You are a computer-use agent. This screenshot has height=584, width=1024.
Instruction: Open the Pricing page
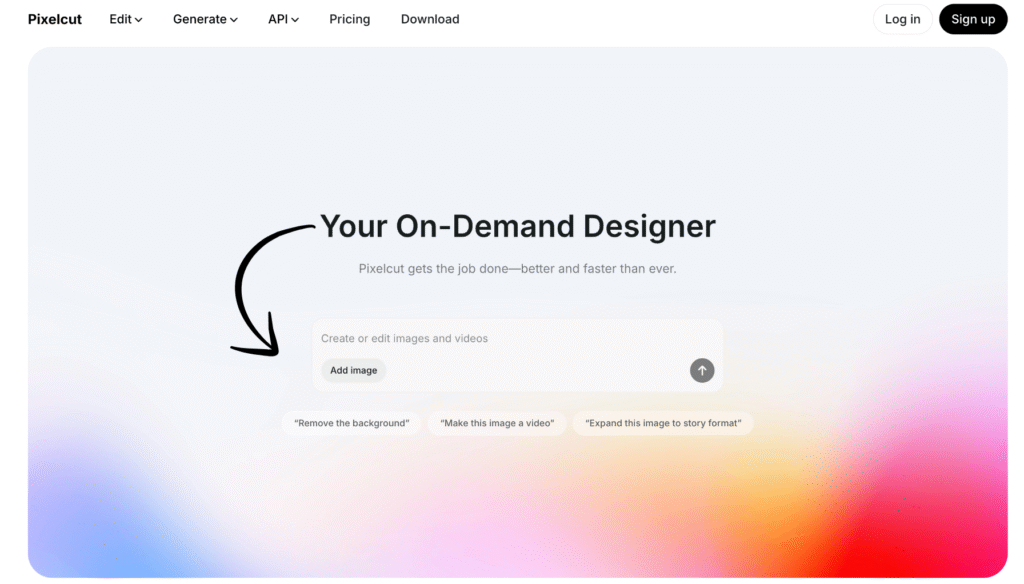(x=349, y=19)
